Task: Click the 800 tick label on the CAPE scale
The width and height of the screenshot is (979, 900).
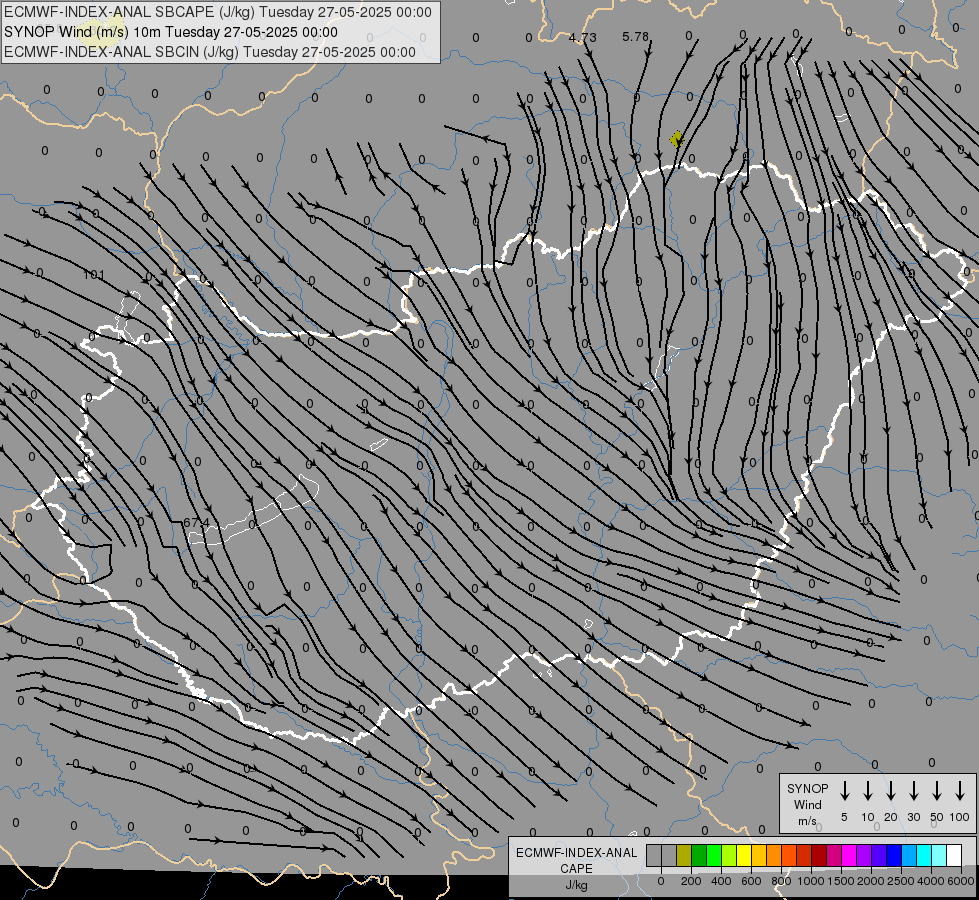Action: point(781,881)
